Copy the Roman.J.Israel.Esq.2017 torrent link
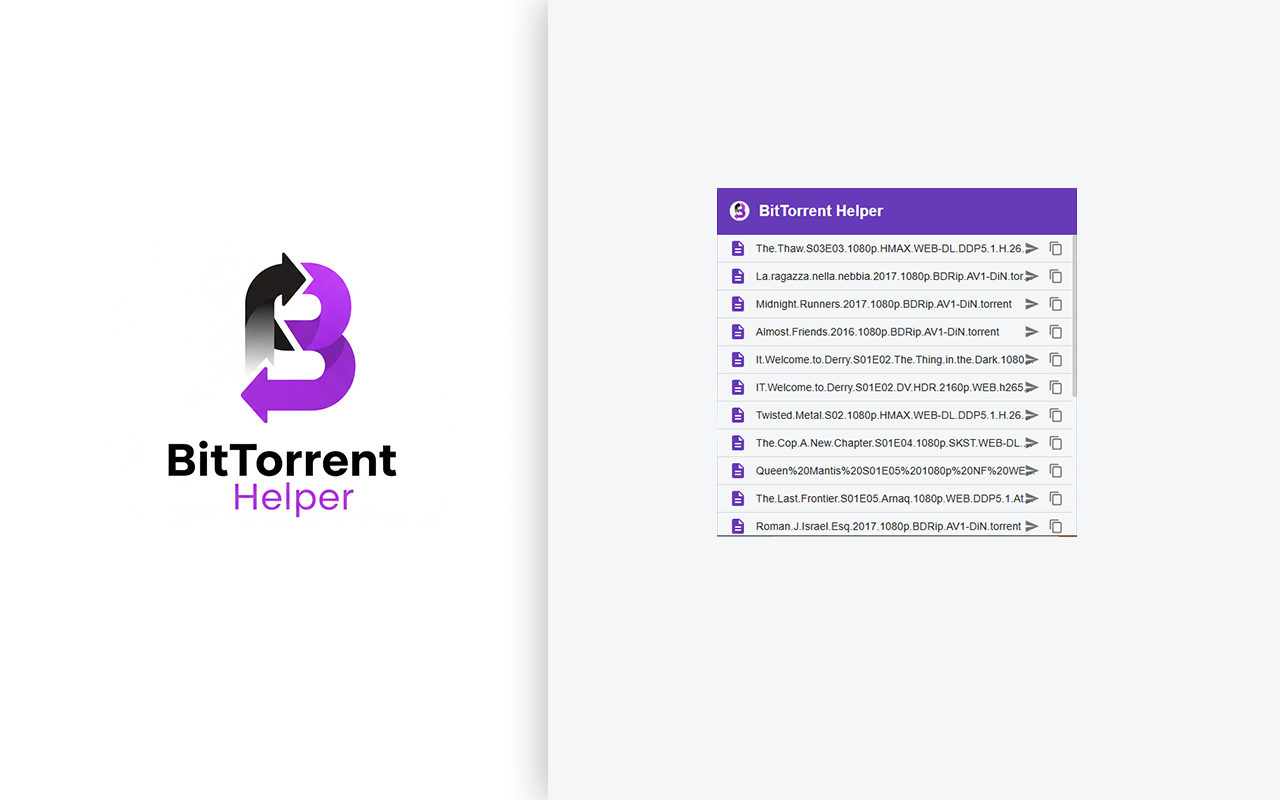This screenshot has width=1280, height=800. click(x=1056, y=526)
